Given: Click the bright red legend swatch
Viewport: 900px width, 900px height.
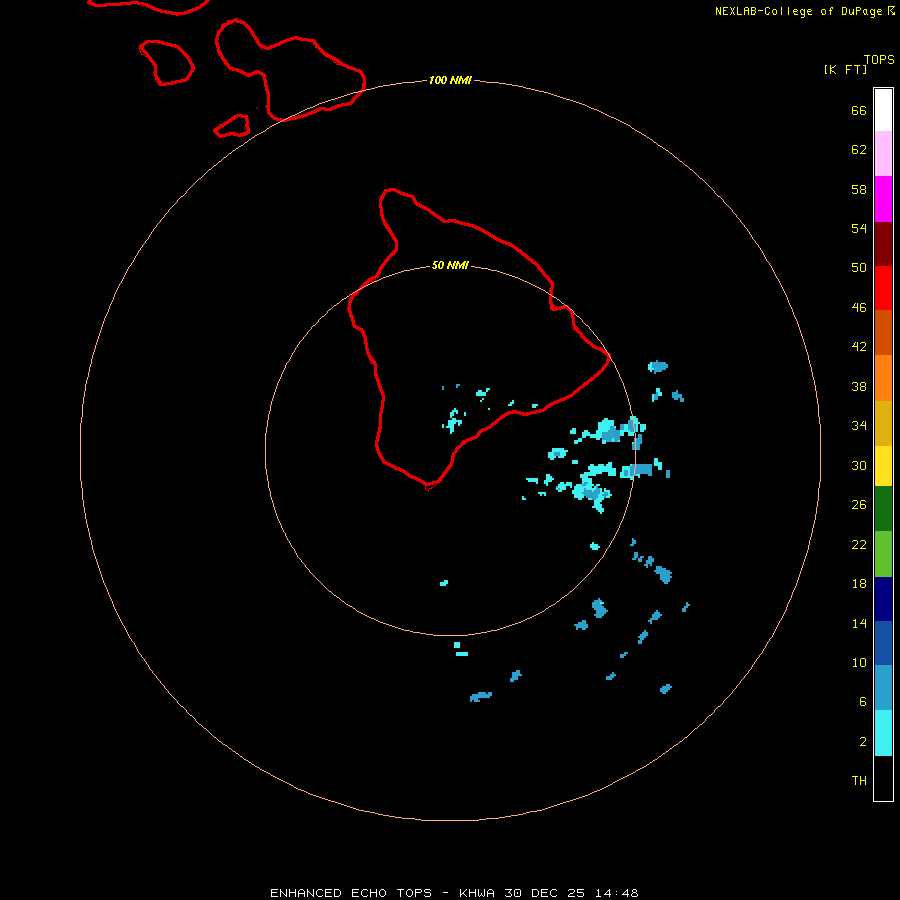Looking at the screenshot, I should click(x=883, y=288).
